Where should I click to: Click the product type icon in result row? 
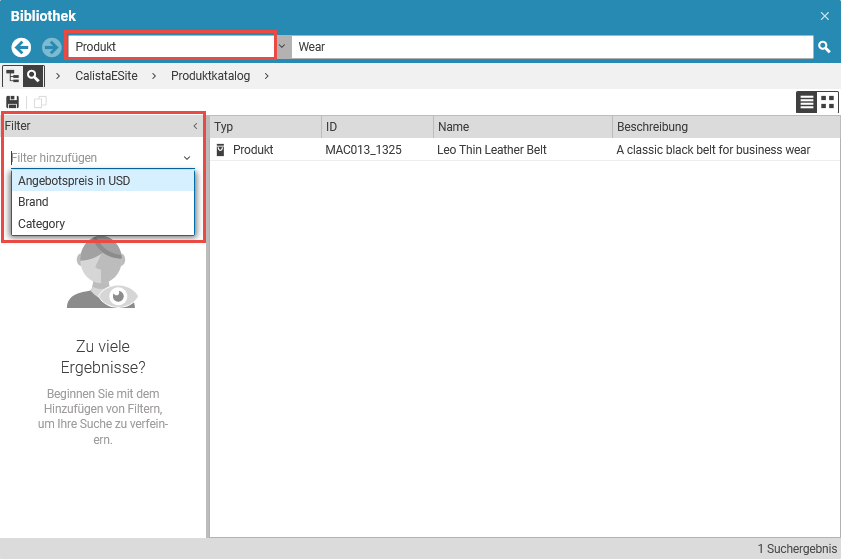[x=221, y=150]
